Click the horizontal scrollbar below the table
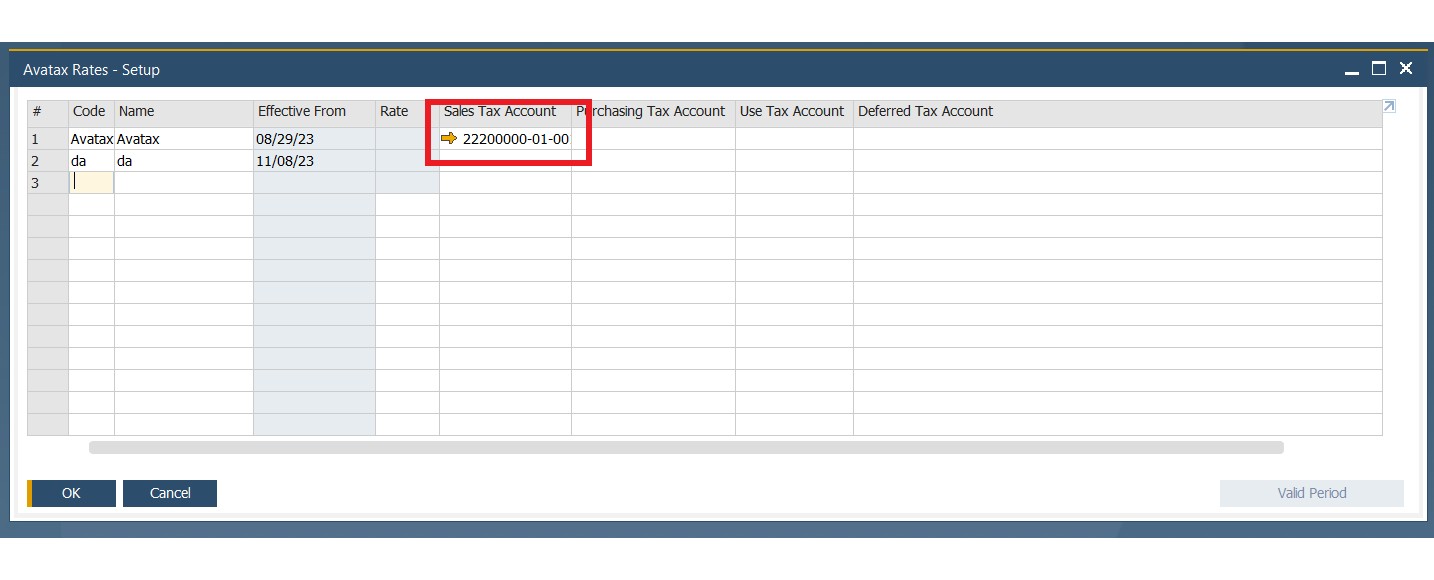 coord(686,448)
